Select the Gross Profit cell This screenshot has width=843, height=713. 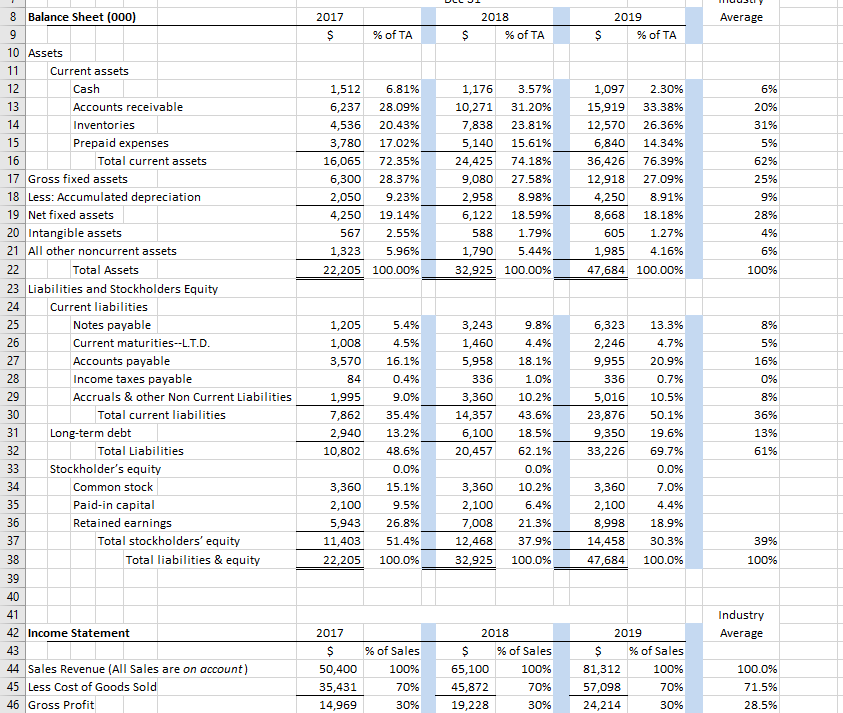[x=61, y=704]
